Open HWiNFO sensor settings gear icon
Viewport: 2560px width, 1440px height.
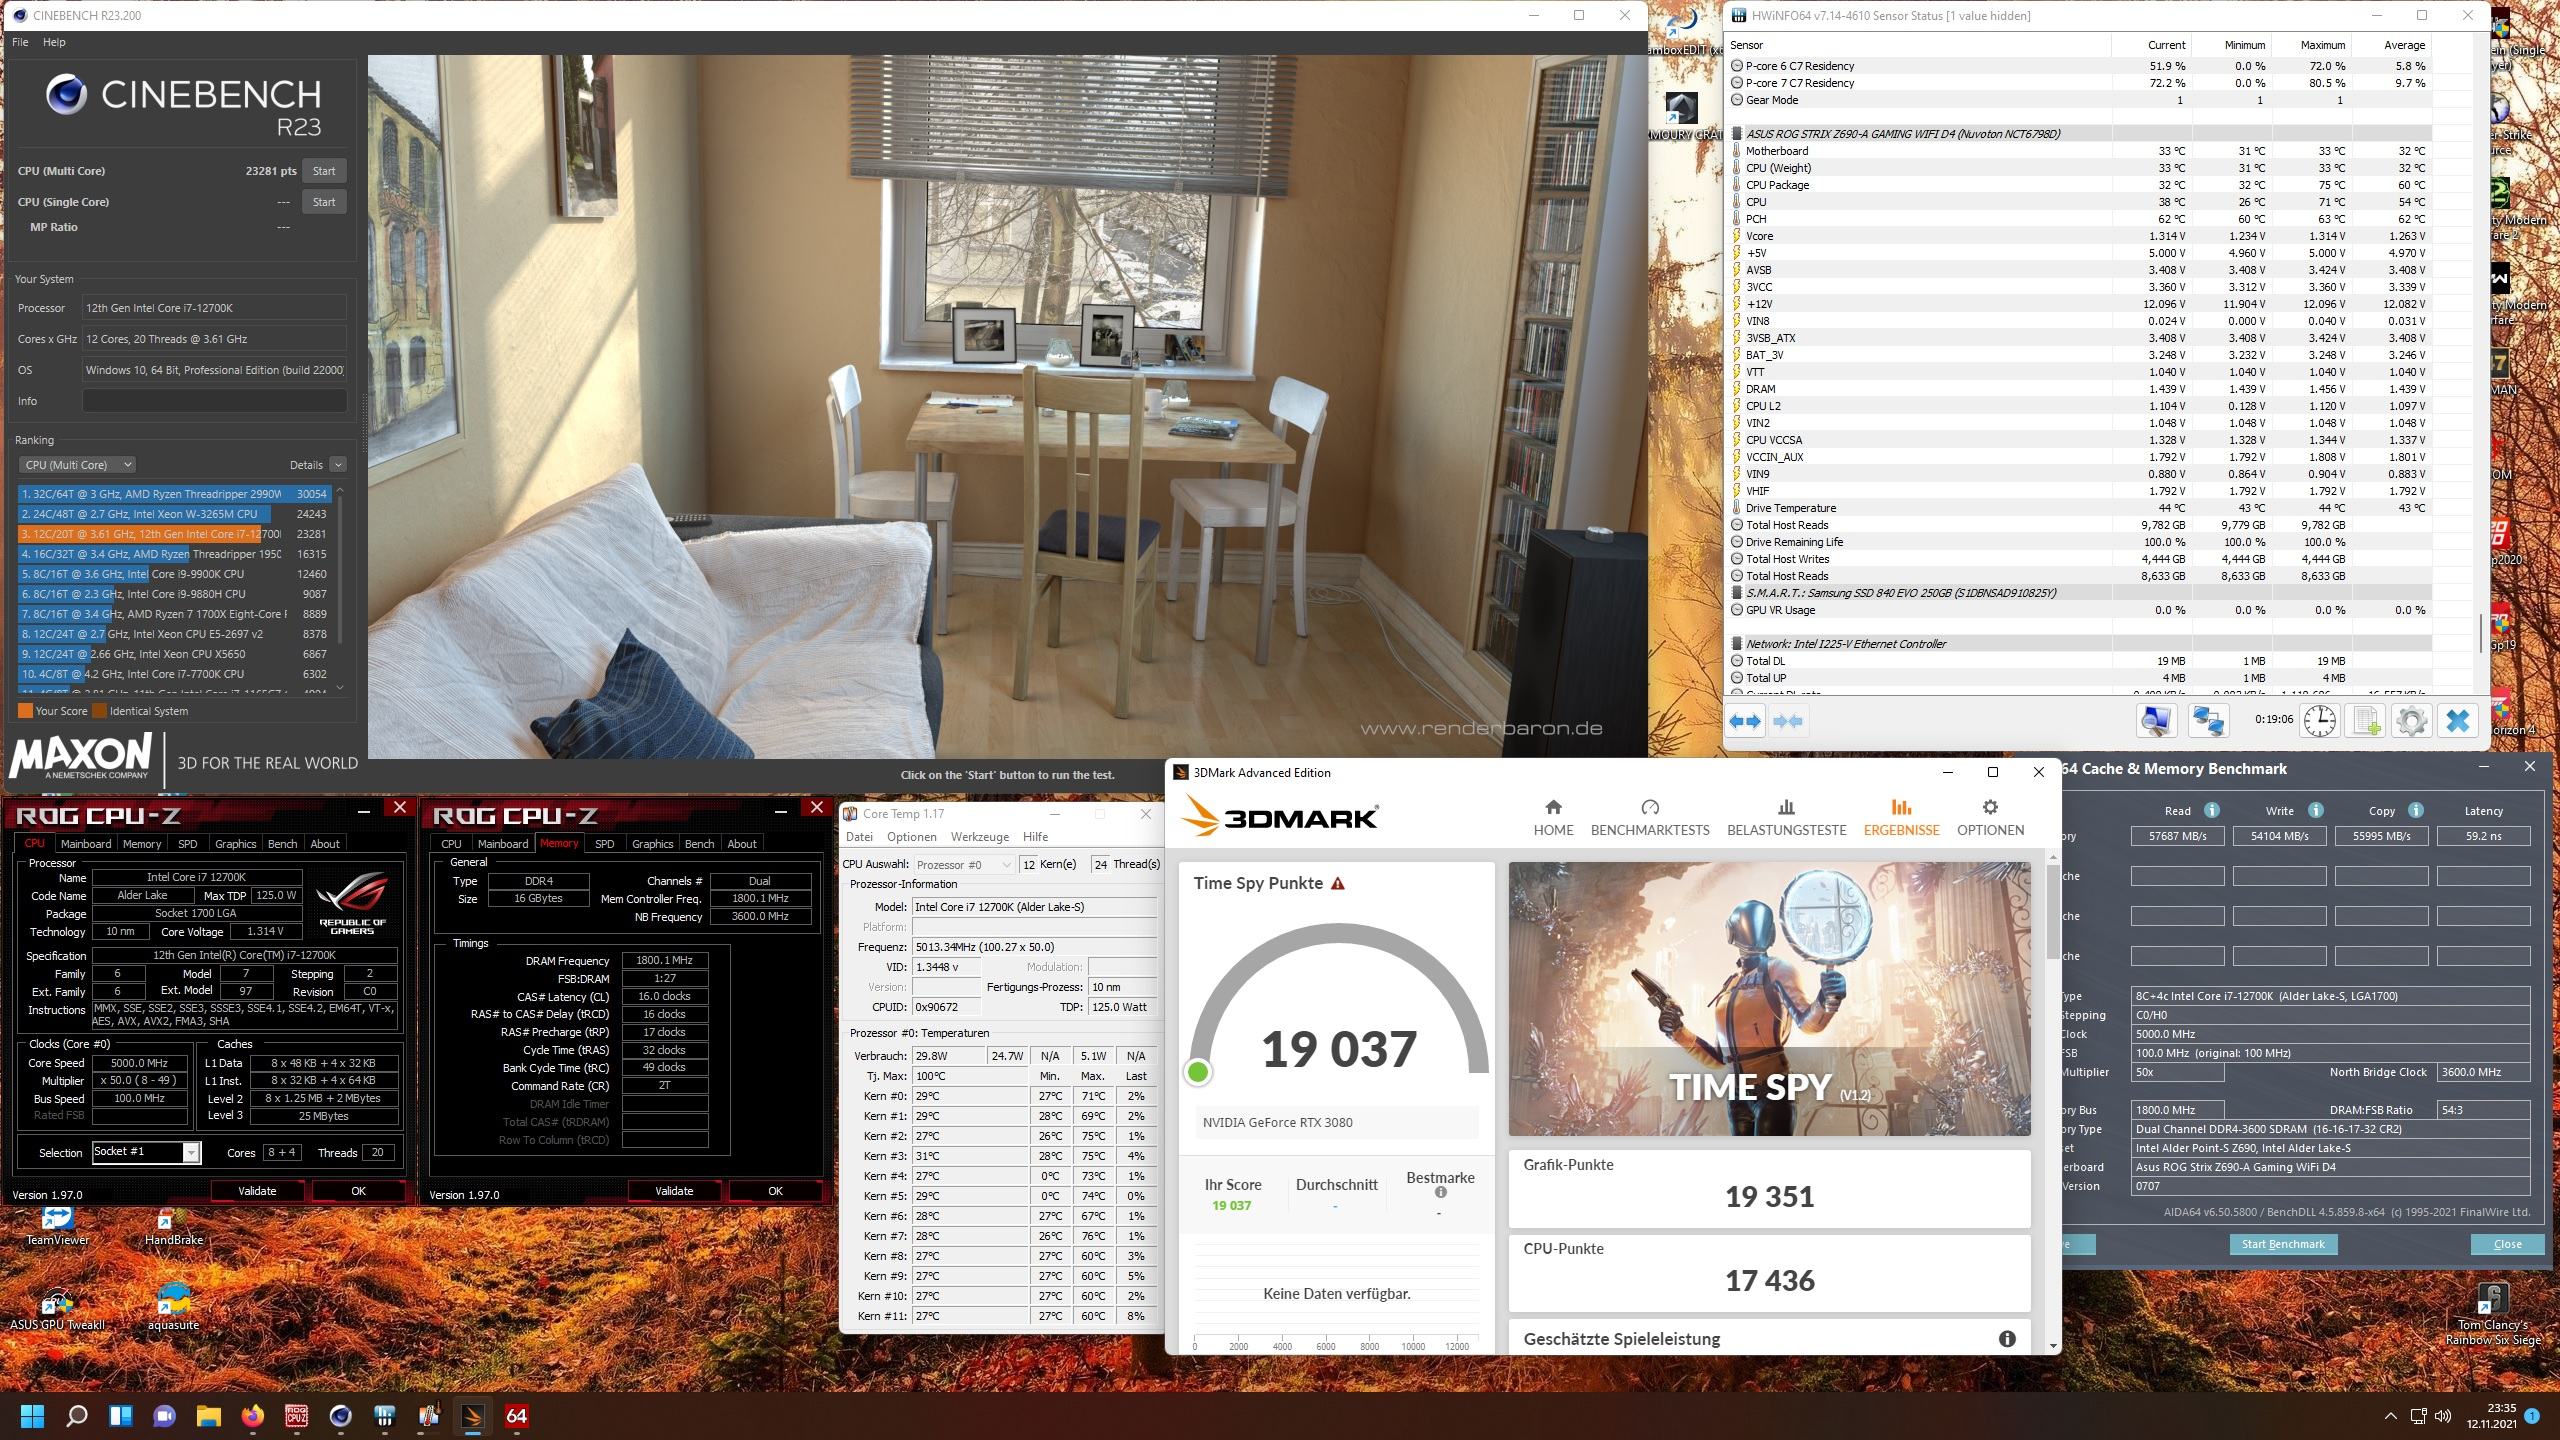tap(2411, 721)
